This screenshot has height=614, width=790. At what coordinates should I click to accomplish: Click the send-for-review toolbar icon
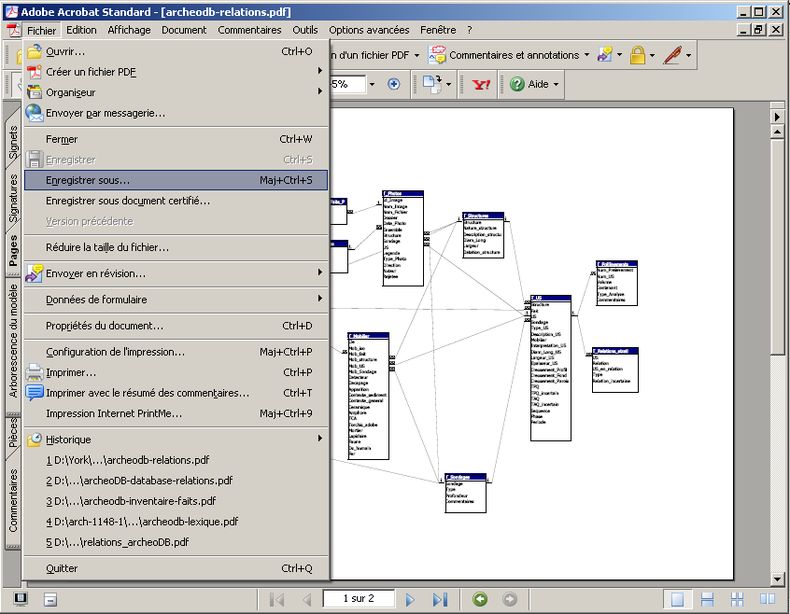tap(605, 55)
